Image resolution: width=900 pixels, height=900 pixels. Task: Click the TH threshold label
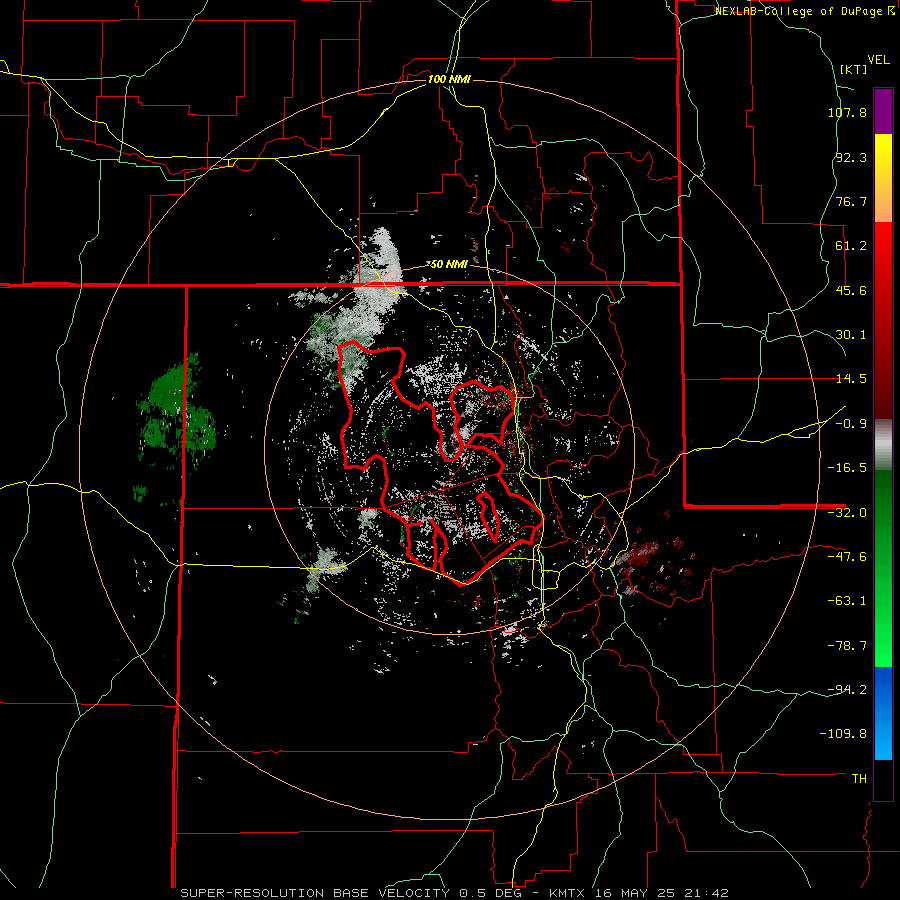point(859,779)
